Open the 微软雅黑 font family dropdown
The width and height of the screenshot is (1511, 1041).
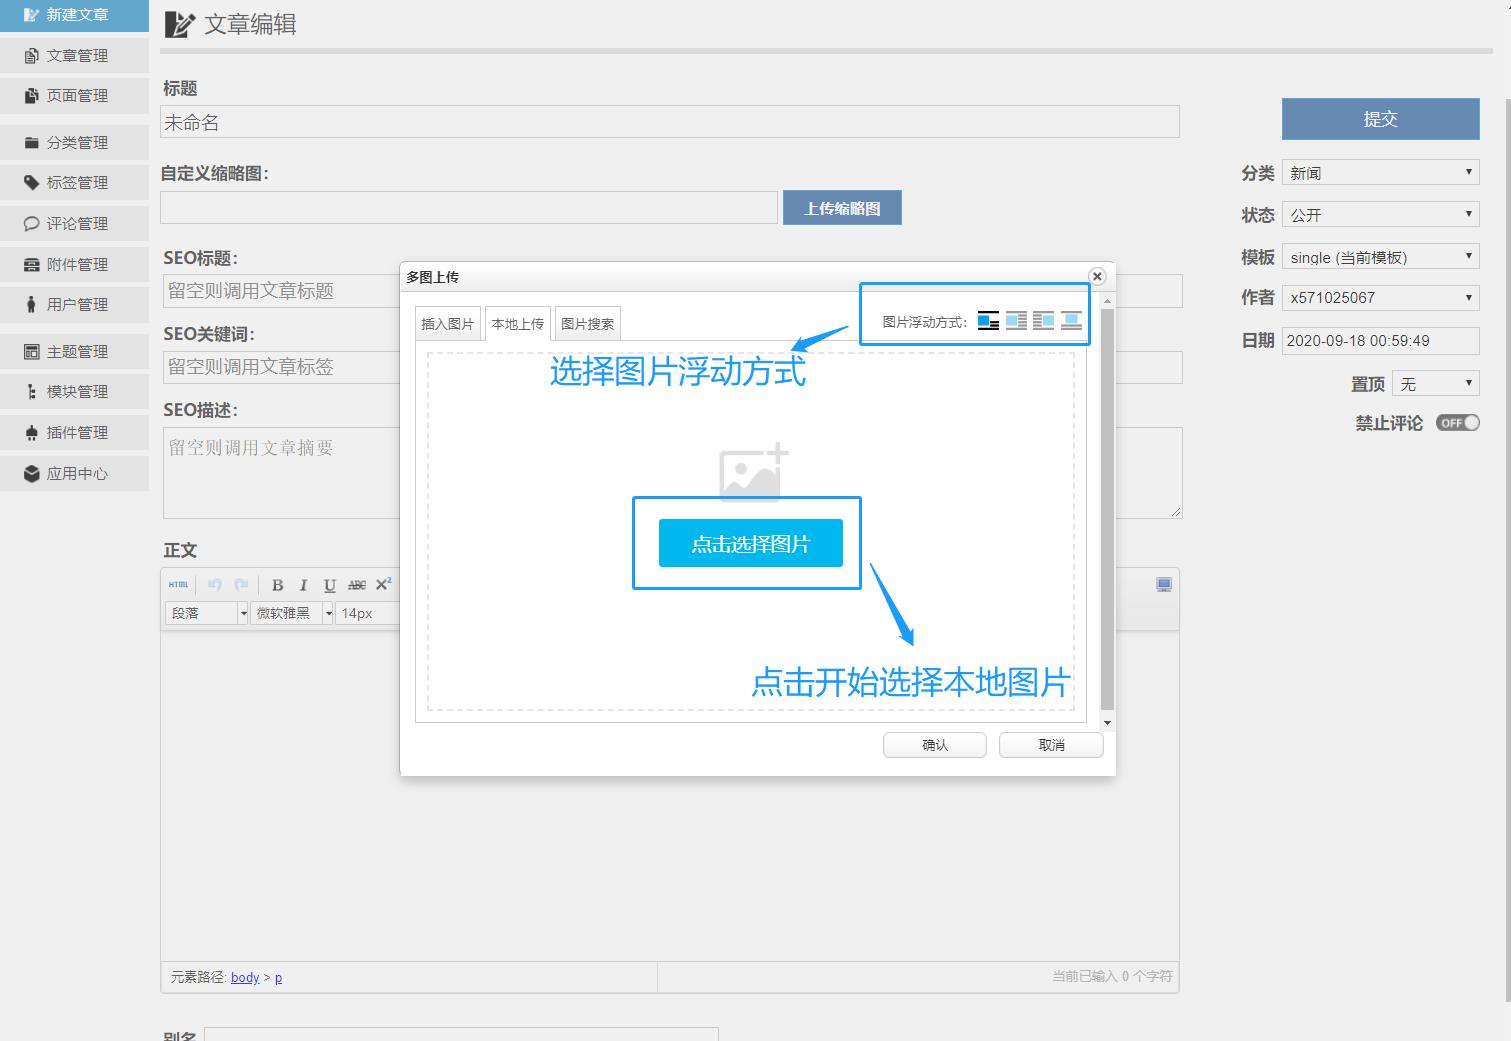(x=291, y=613)
